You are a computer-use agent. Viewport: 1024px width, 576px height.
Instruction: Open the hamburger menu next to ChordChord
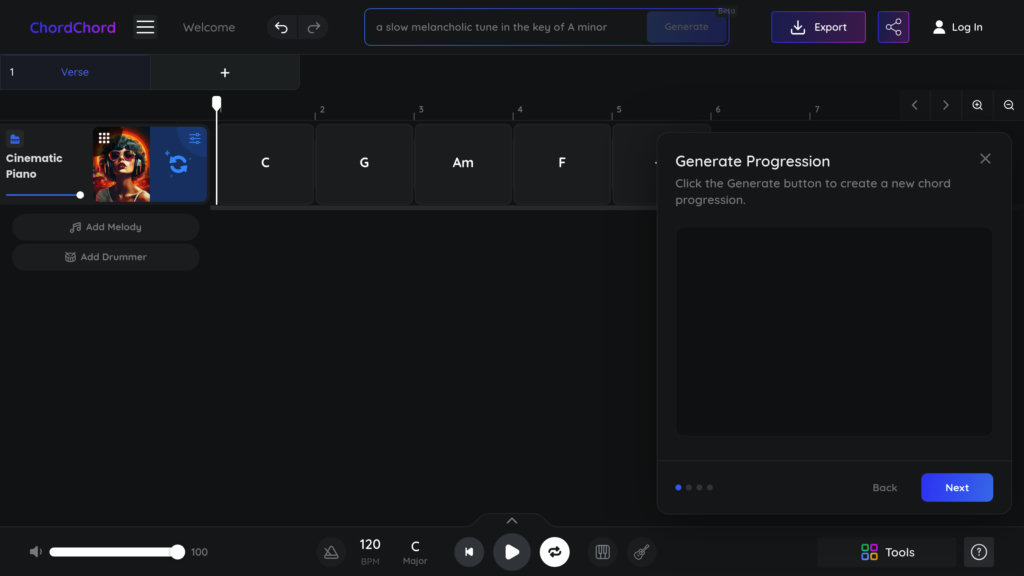145,27
